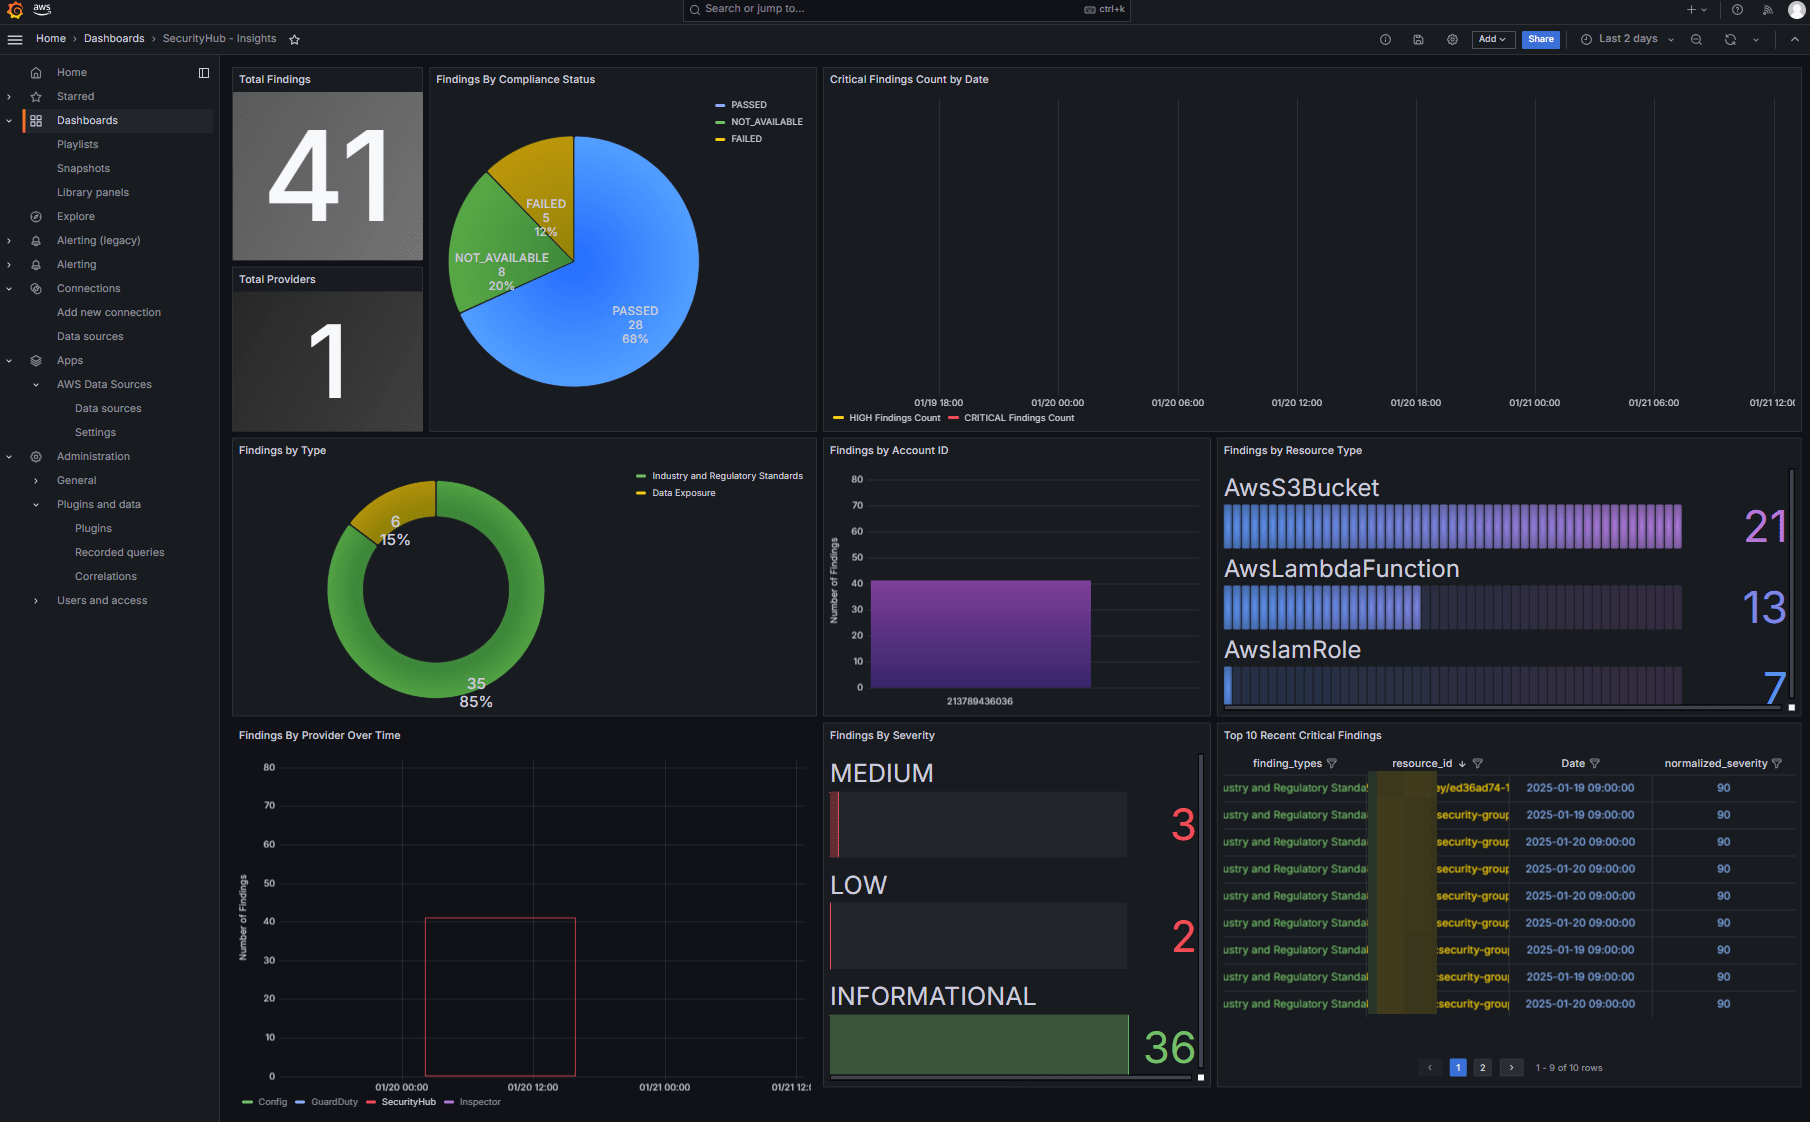Open the Add dropdown button
Viewport: 1810px width, 1122px height.
(x=1492, y=40)
